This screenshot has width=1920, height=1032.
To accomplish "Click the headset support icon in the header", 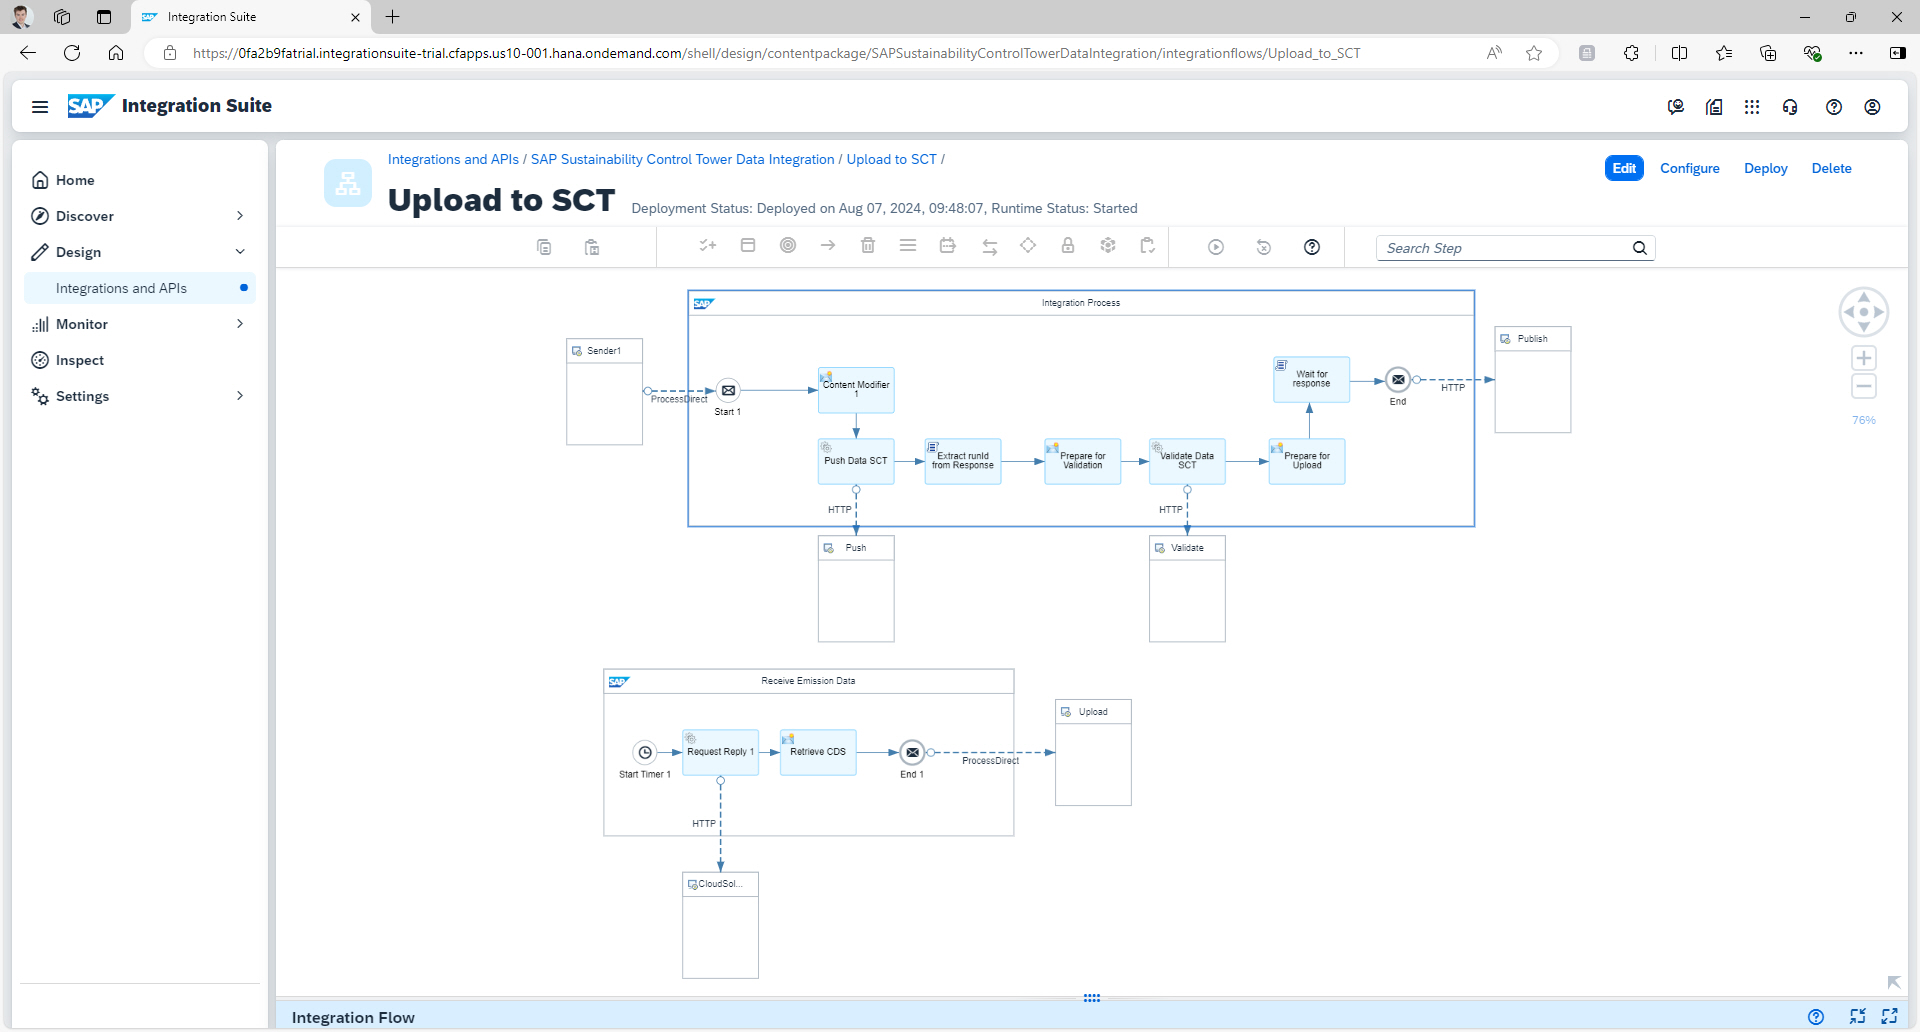I will (x=1790, y=106).
